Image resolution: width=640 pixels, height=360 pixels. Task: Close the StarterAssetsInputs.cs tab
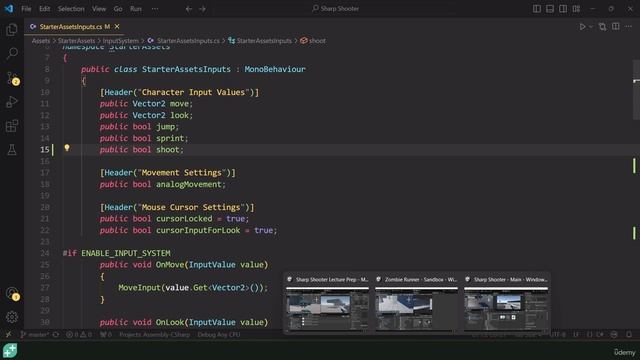tap(117, 27)
